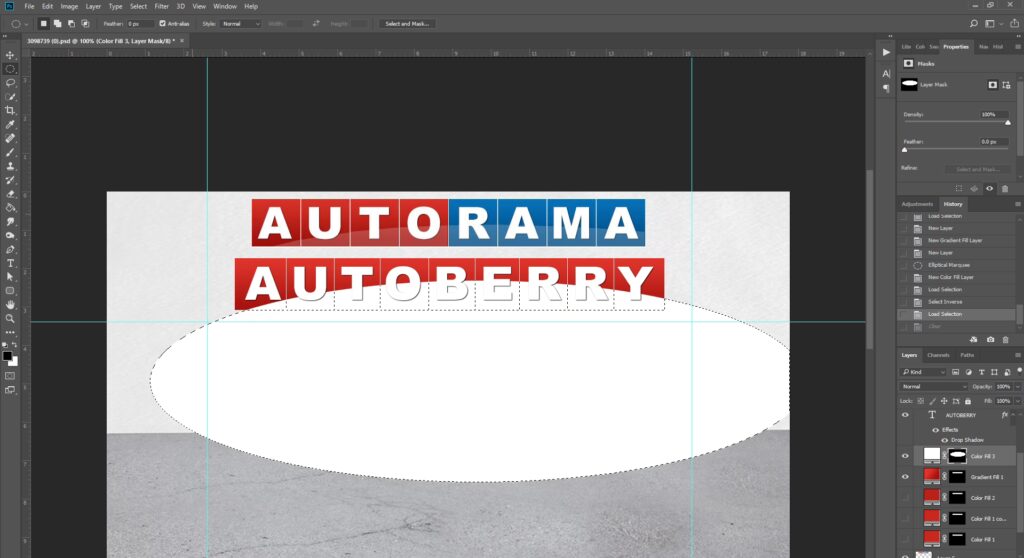Create new snapshot with camera icon
Screen dimensions: 1024x558
[989, 339]
